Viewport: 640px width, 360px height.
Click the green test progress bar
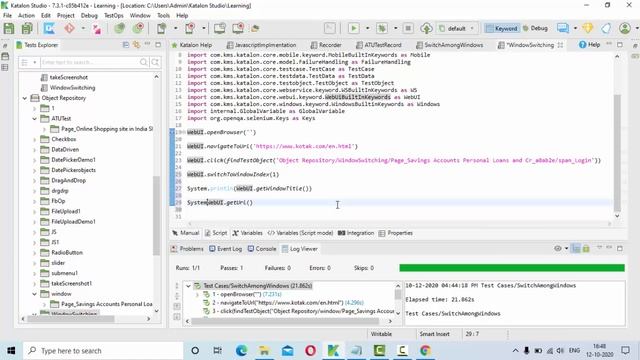point(512,268)
